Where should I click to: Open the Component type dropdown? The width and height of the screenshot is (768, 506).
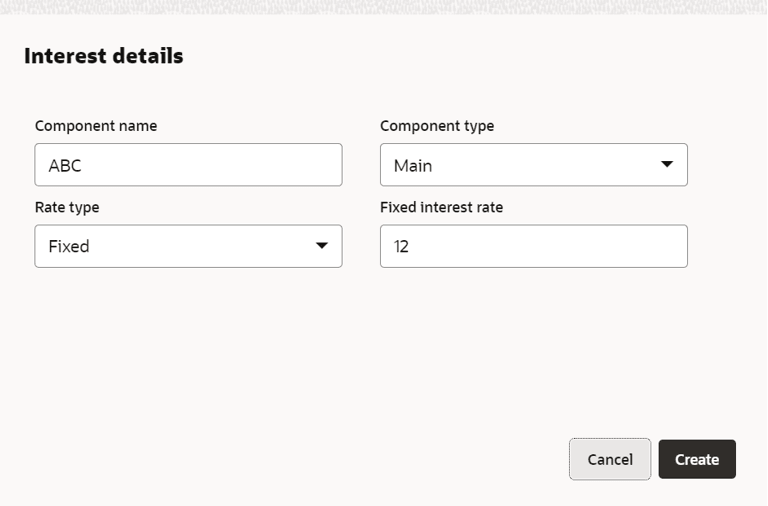pyautogui.click(x=534, y=165)
